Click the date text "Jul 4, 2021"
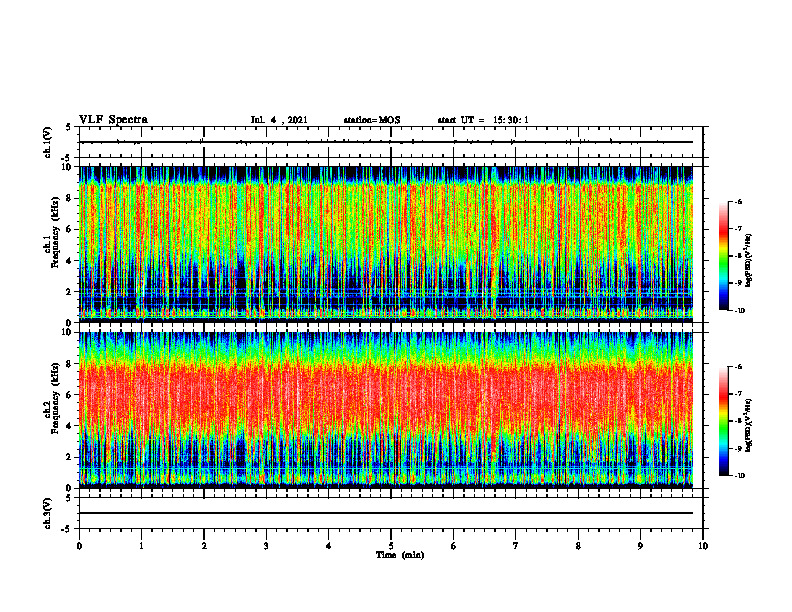Viewport: 792px width, 612px height. [x=279, y=120]
